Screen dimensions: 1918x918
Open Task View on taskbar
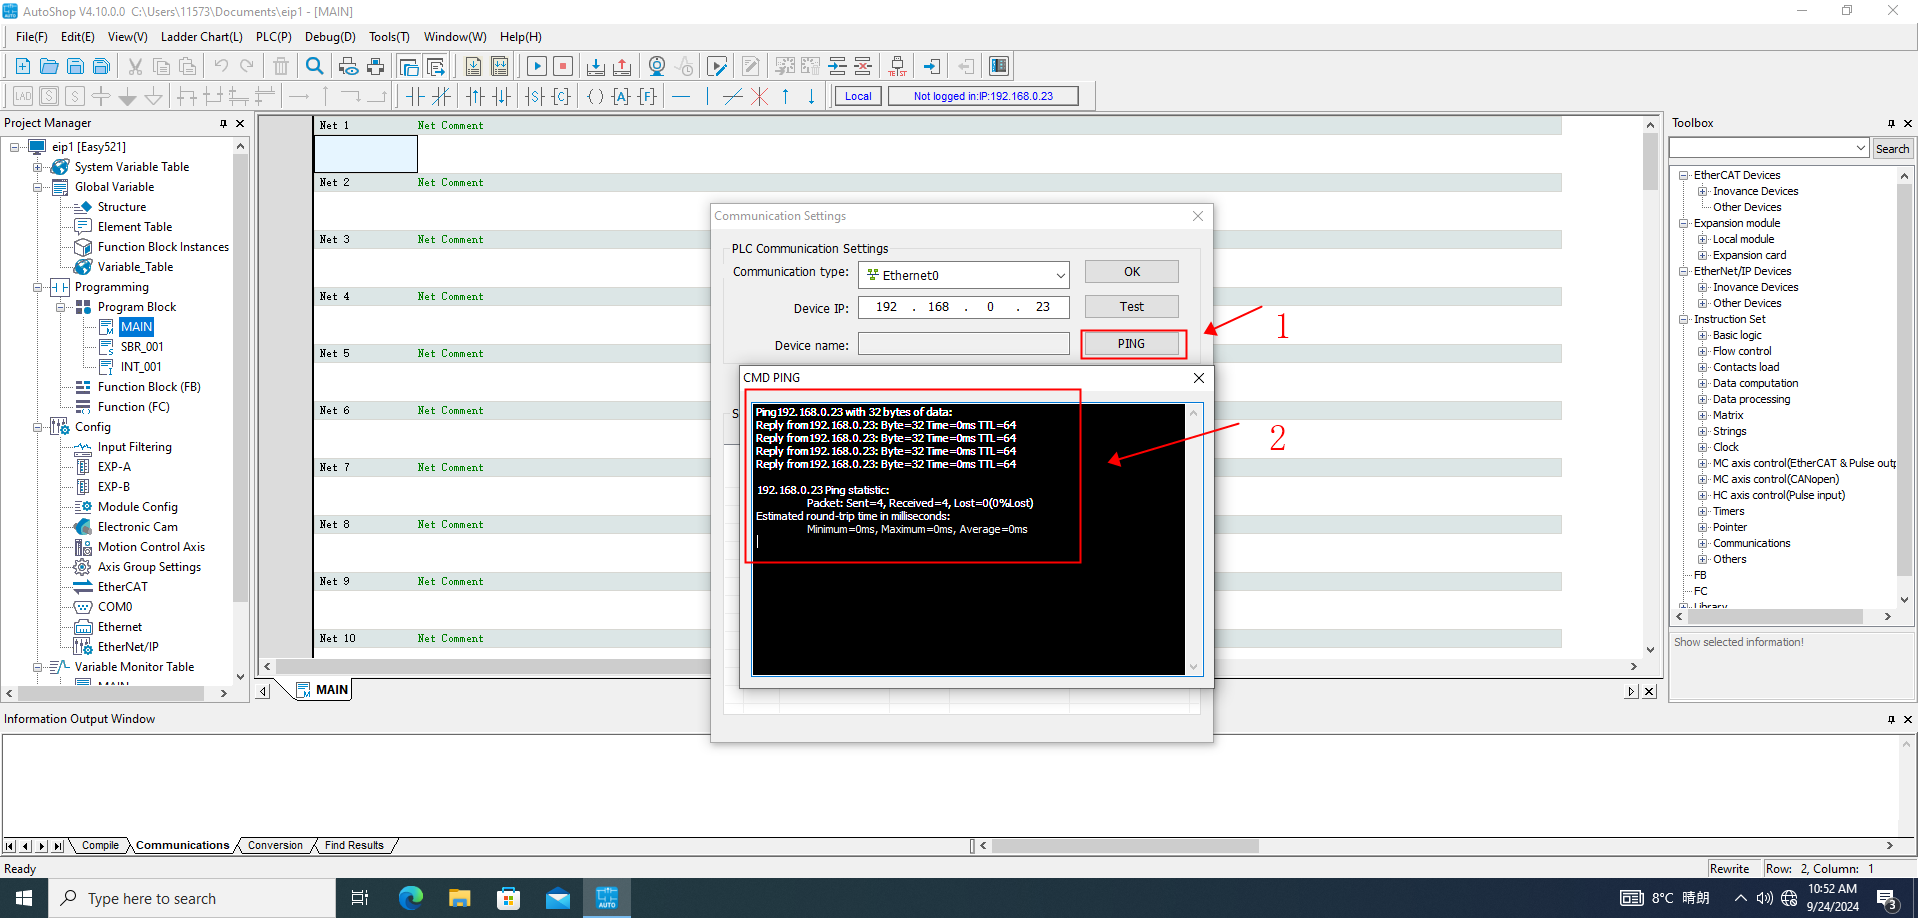pyautogui.click(x=360, y=898)
